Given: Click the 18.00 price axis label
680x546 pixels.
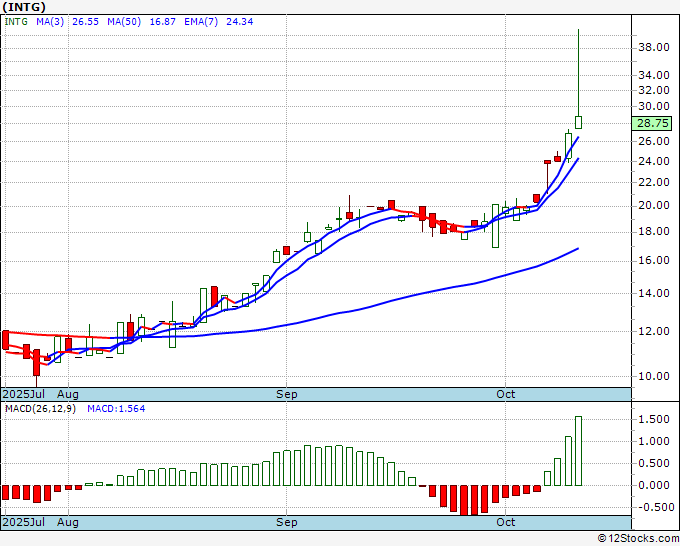Looking at the screenshot, I should point(654,231).
